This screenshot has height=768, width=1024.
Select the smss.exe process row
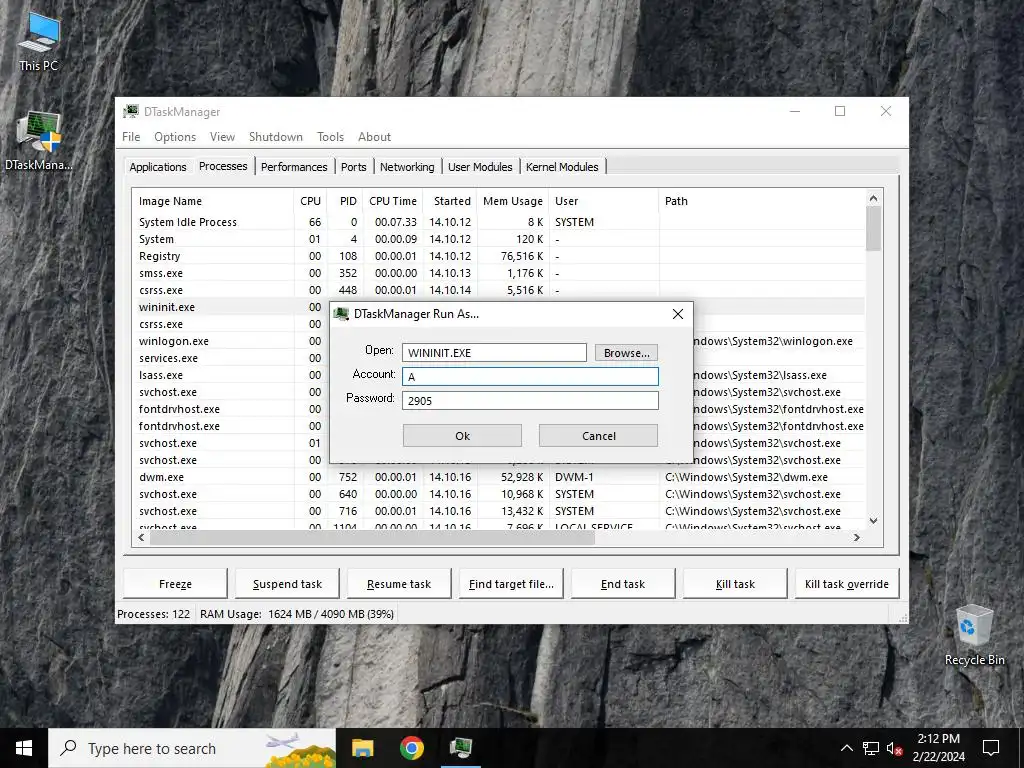[499, 273]
